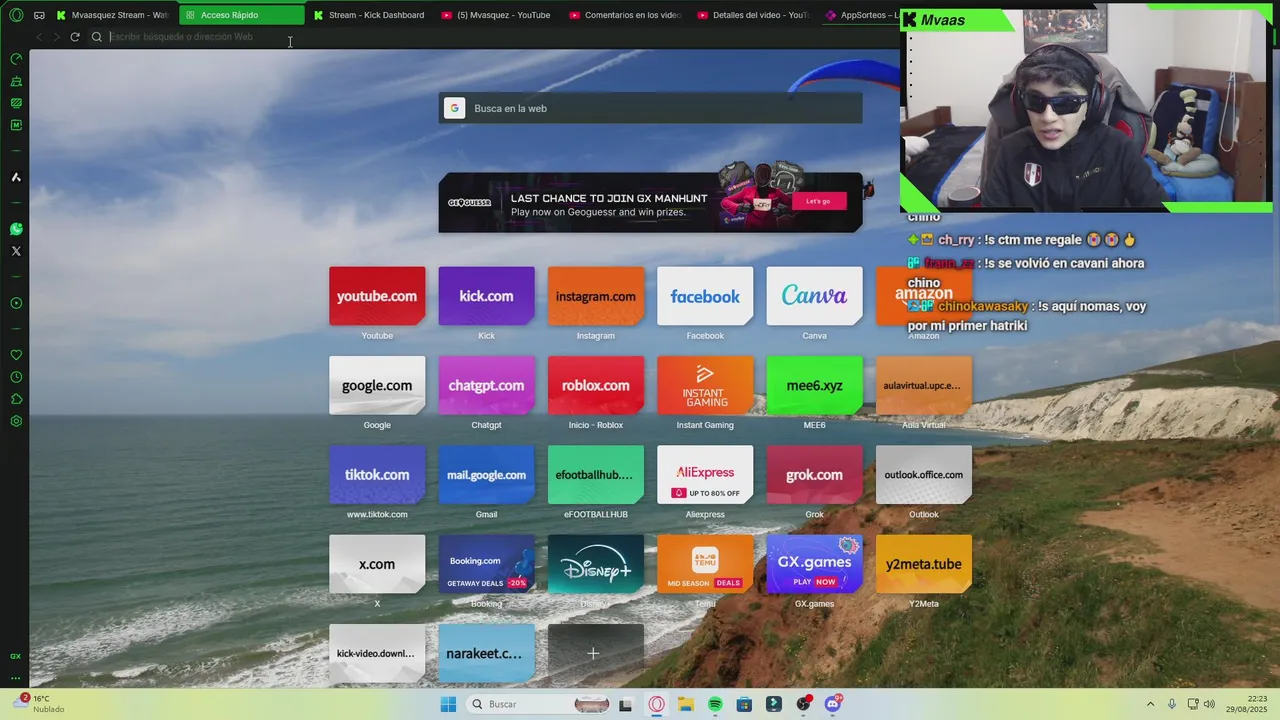Open Microsoft Store from the taskbar

pos(744,704)
